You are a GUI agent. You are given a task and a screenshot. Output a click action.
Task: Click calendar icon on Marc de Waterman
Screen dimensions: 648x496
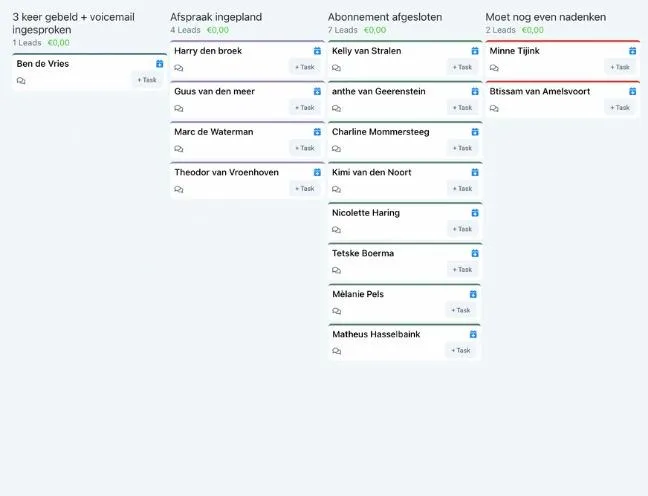(317, 132)
